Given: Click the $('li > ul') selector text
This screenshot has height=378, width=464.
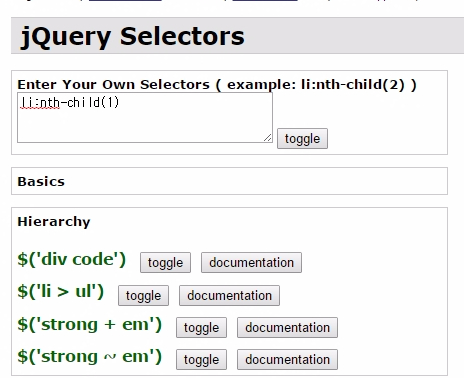Looking at the screenshot, I should click(x=61, y=292).
